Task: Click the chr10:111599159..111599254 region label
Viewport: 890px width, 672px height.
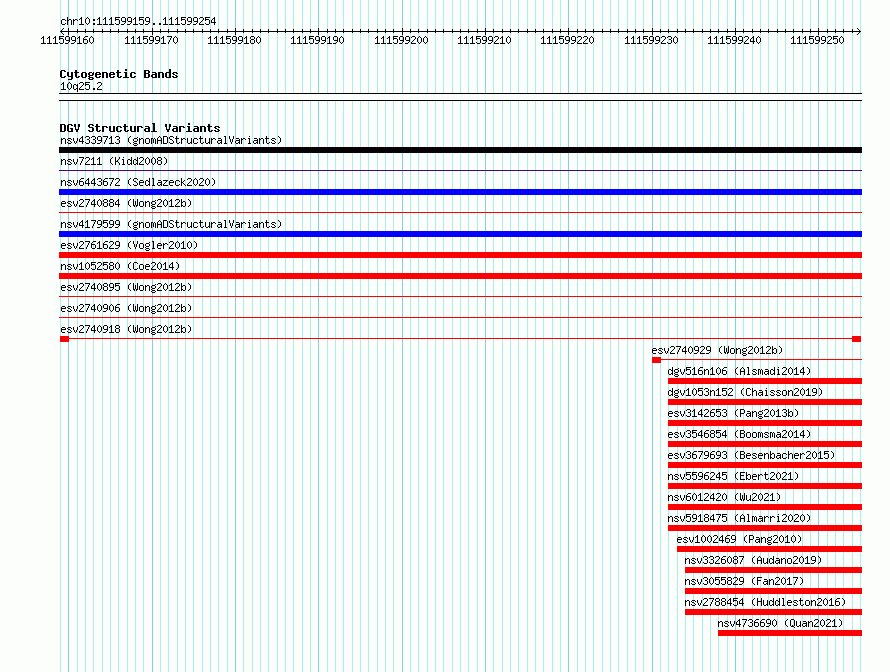Action: 138,22
